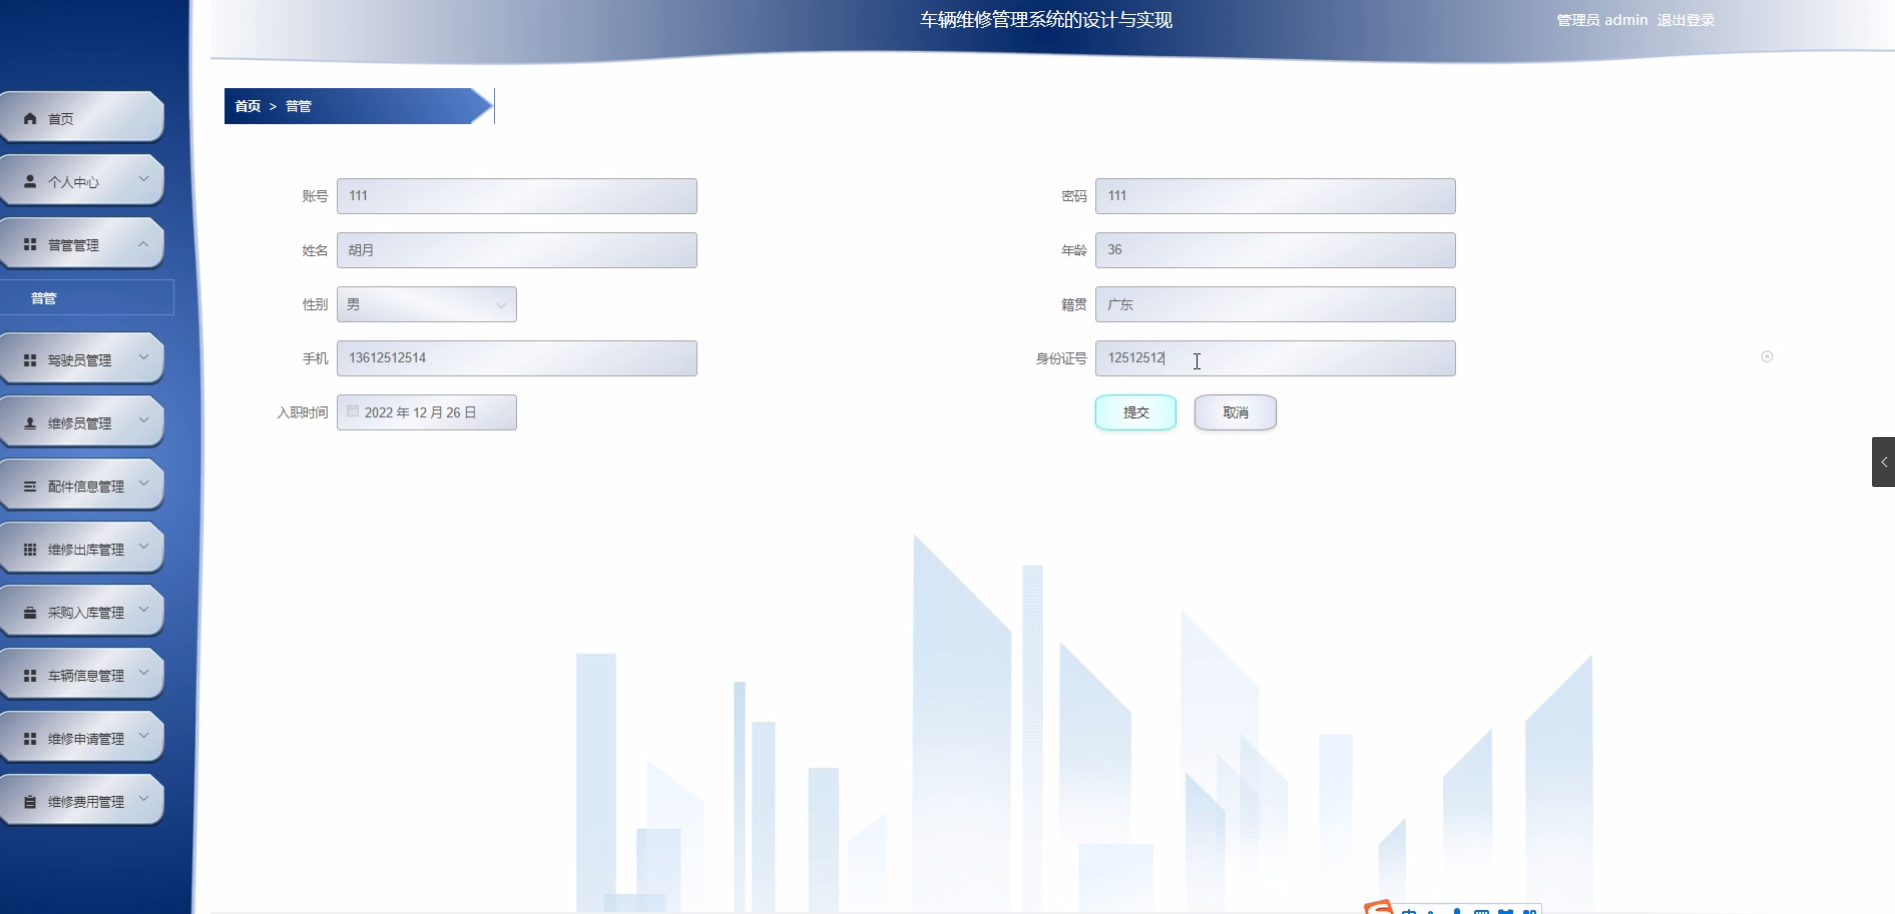Image resolution: width=1895 pixels, height=914 pixels.
Task: Click the 姓名 field containing 胡月
Action: [517, 250]
